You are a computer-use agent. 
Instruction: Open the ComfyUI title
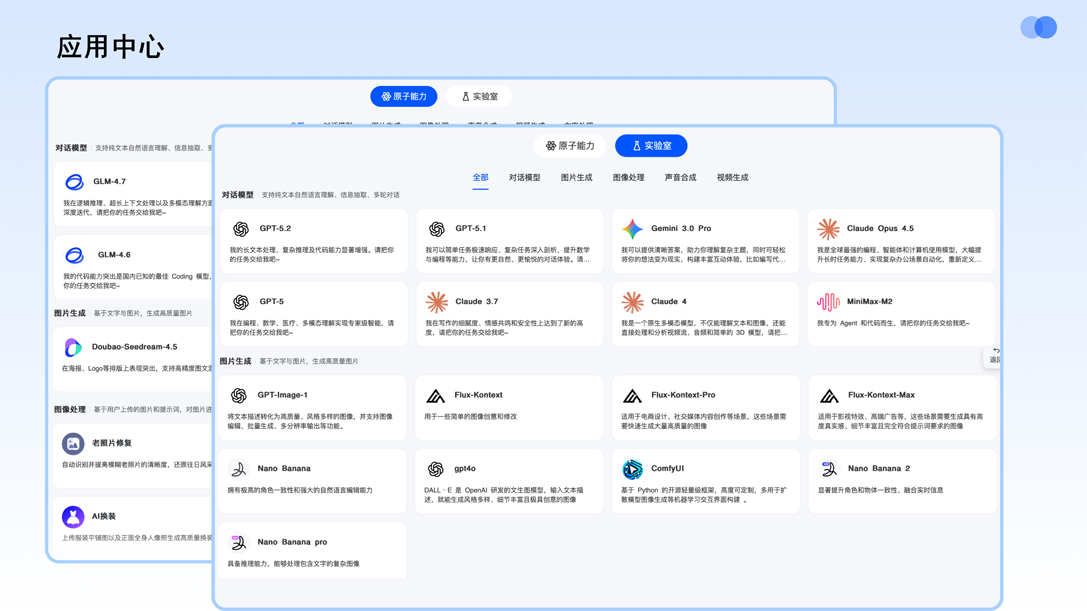667,469
